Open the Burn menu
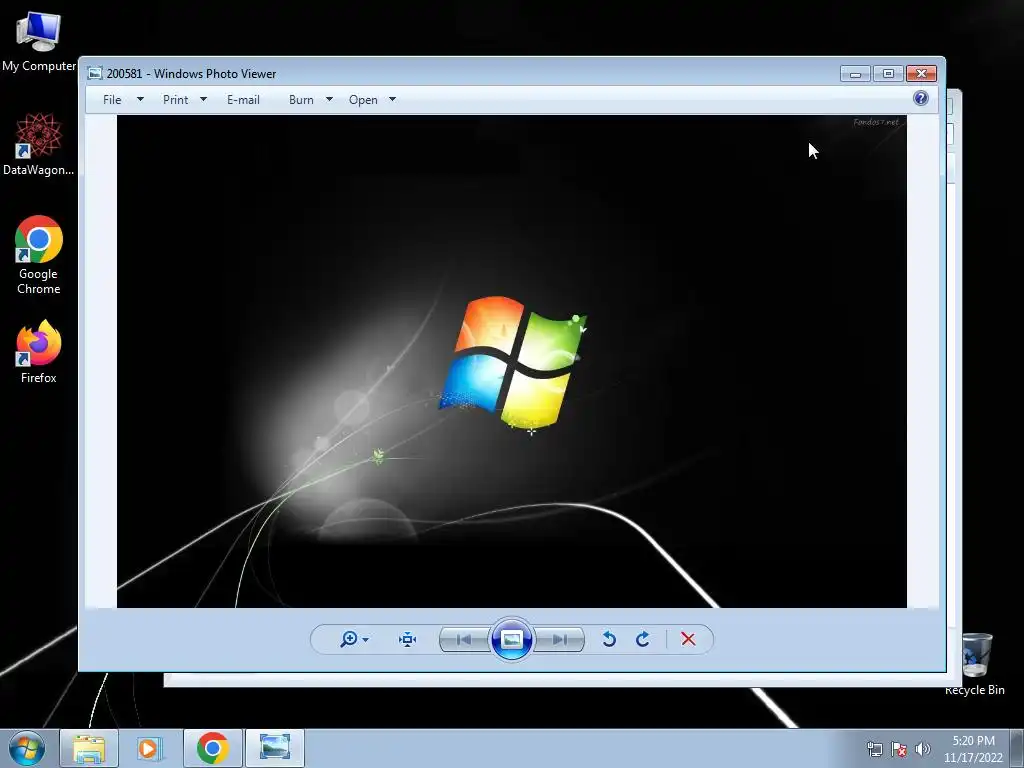The image size is (1024, 768). 301,100
